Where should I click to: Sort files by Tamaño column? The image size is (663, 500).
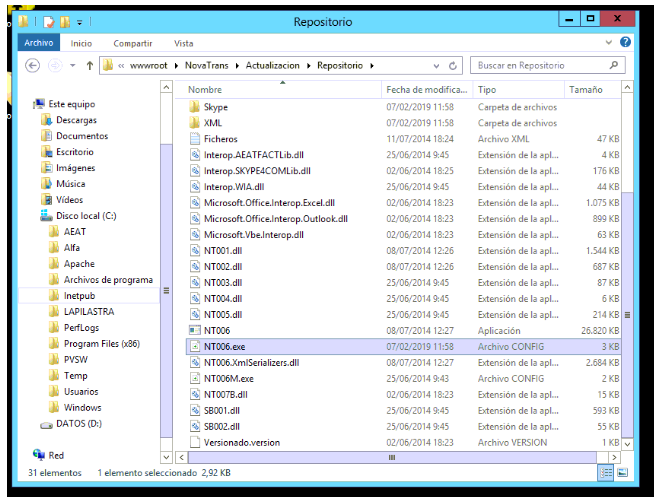[x=592, y=90]
